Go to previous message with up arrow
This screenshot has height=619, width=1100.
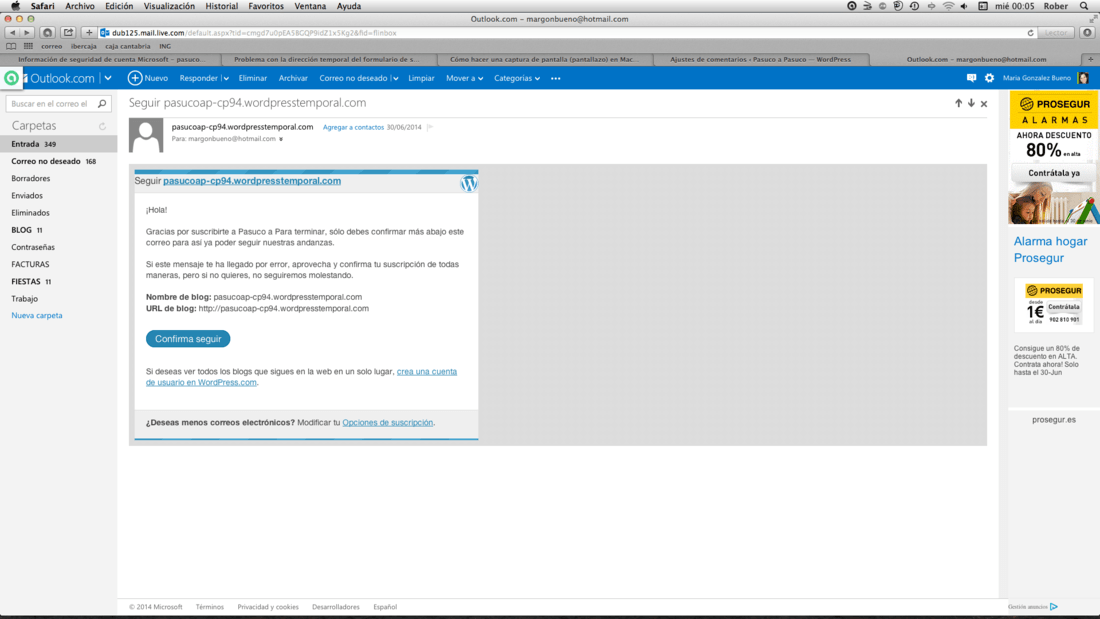coord(958,103)
